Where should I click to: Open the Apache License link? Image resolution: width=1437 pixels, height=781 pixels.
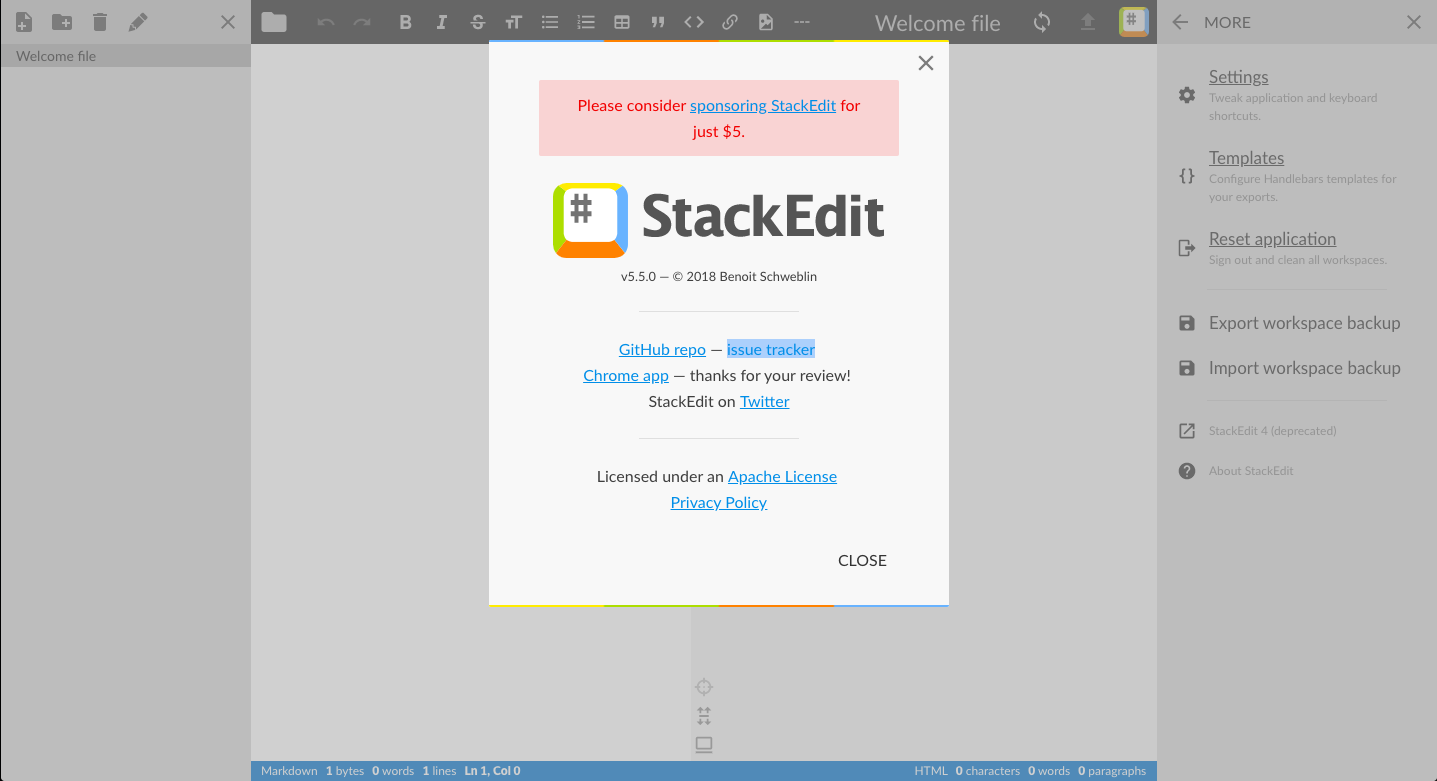(x=782, y=476)
